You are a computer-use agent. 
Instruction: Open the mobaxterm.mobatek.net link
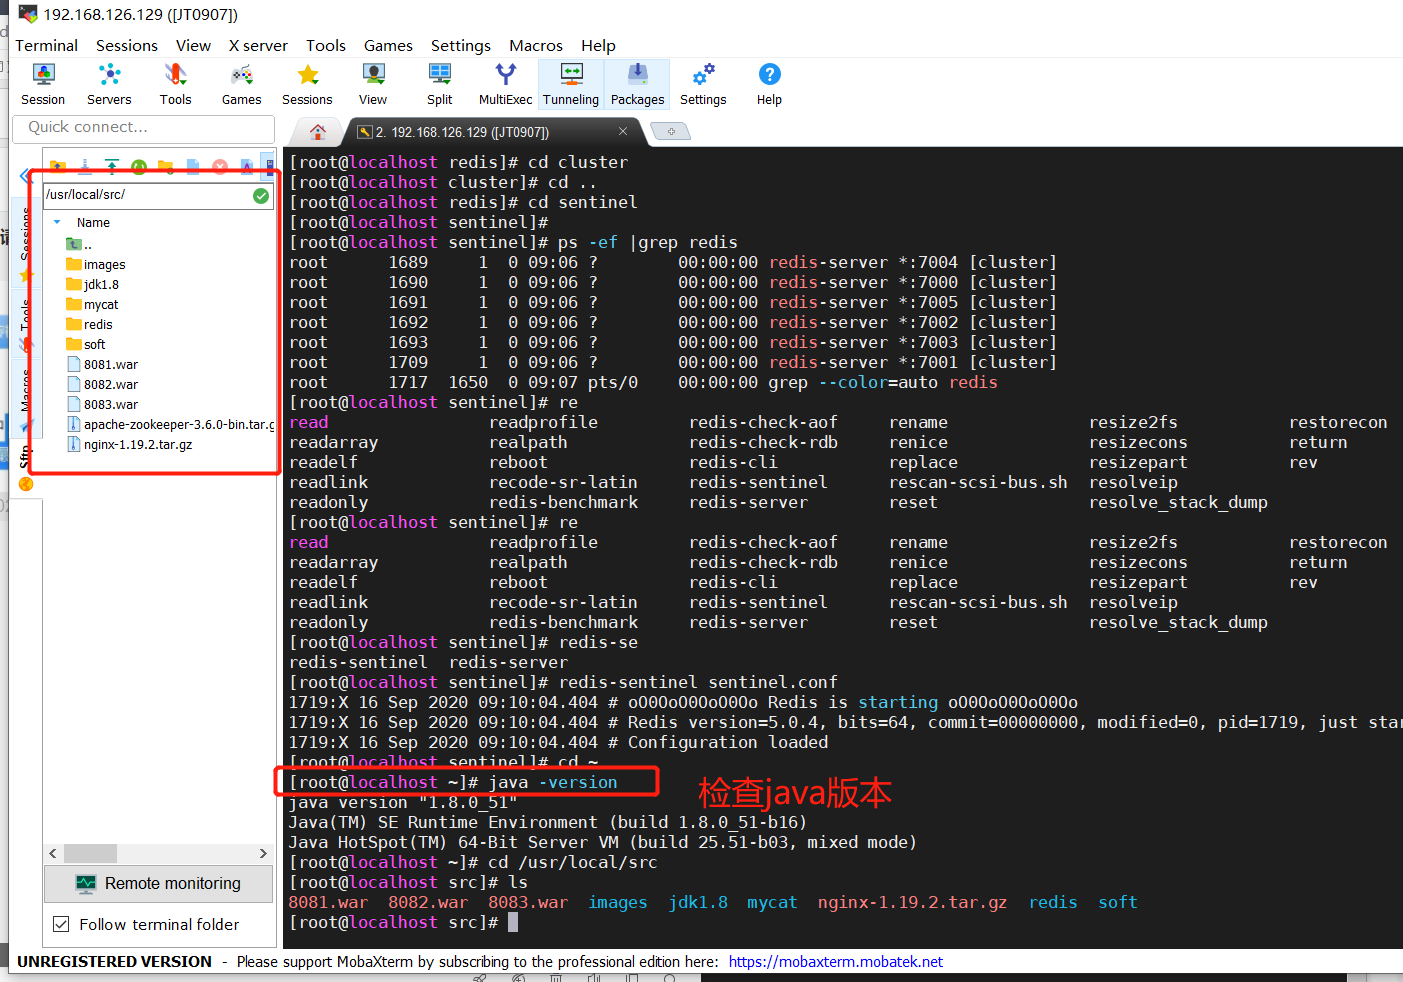pyautogui.click(x=835, y=961)
